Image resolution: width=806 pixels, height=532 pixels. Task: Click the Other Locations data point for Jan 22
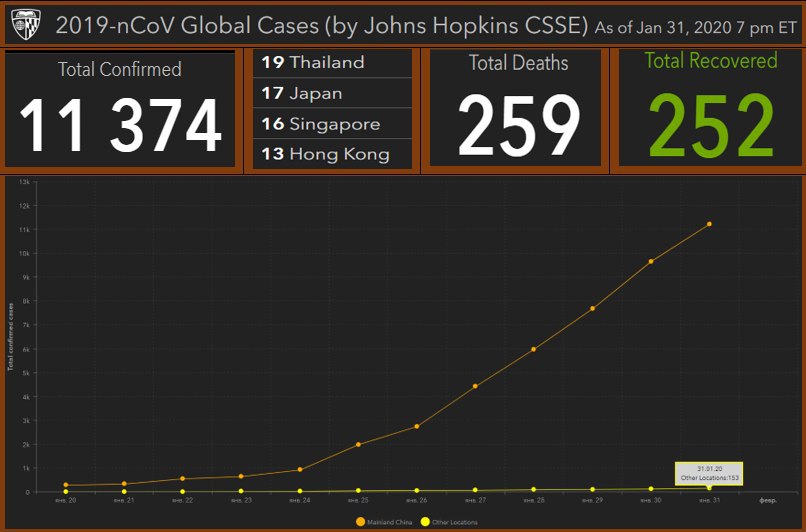click(x=182, y=492)
